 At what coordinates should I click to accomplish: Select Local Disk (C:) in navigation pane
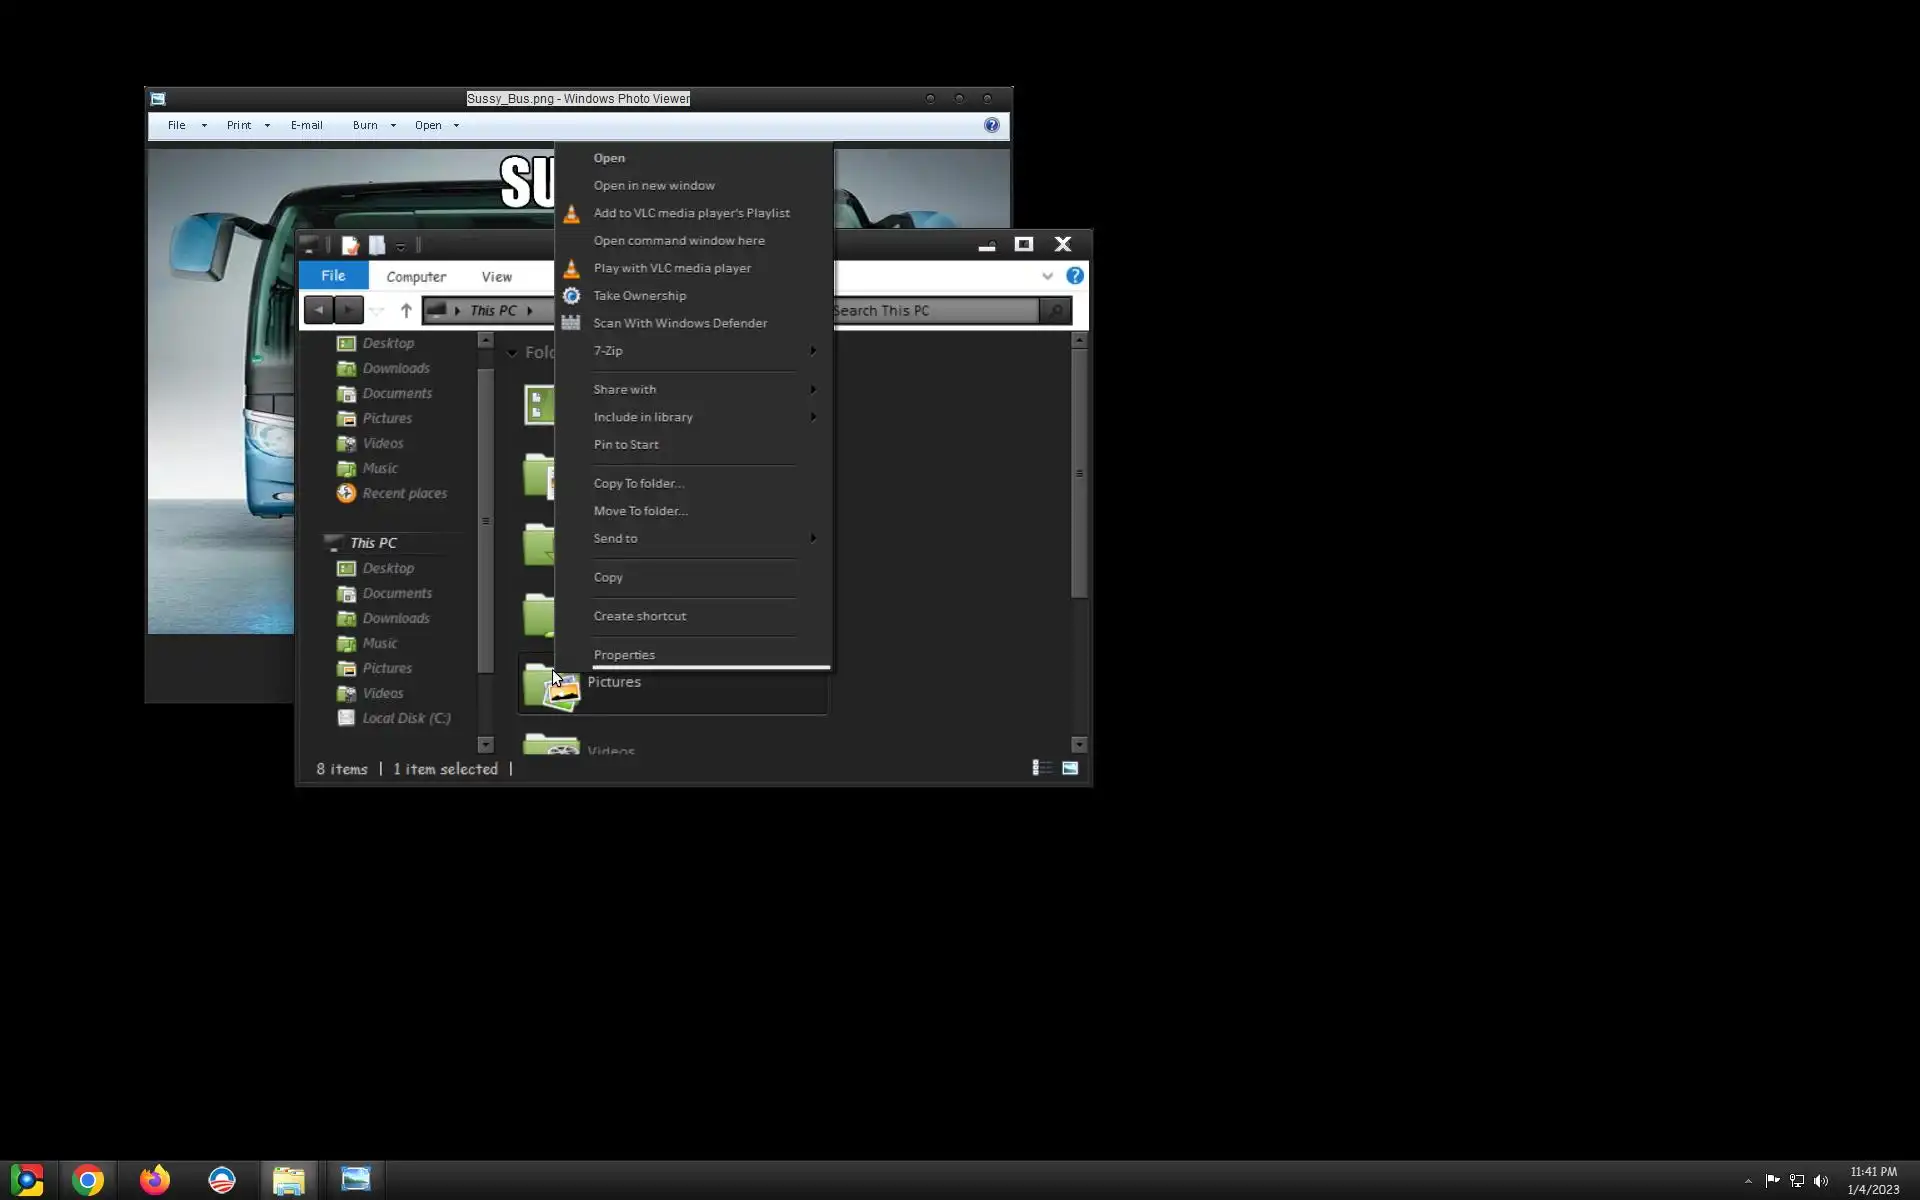coord(406,718)
